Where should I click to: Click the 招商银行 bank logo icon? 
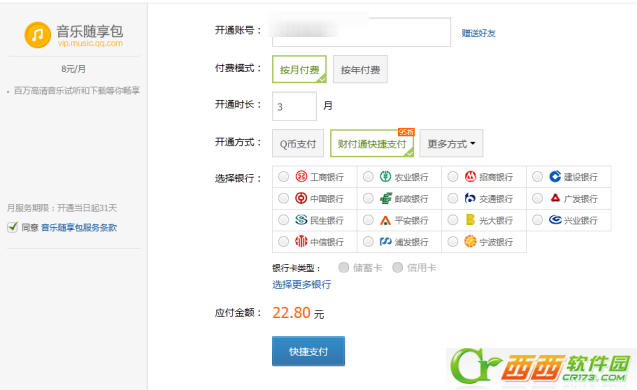click(x=470, y=176)
